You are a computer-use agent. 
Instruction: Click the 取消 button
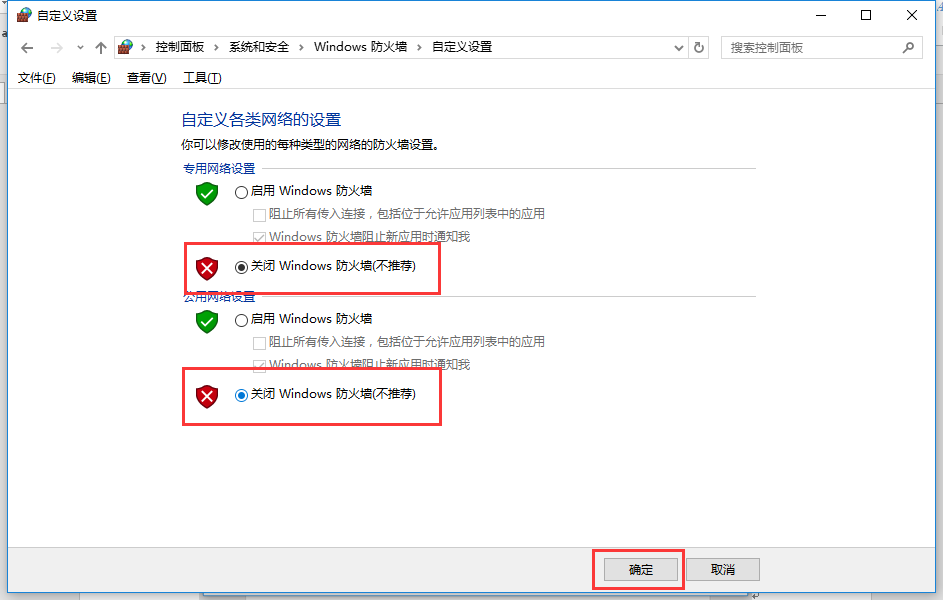point(723,569)
